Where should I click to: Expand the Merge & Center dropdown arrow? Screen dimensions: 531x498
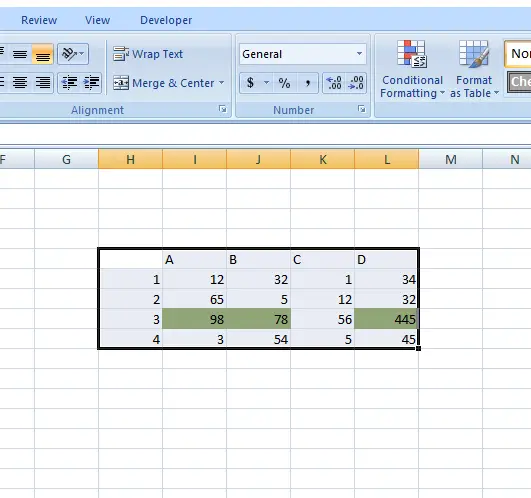[221, 83]
